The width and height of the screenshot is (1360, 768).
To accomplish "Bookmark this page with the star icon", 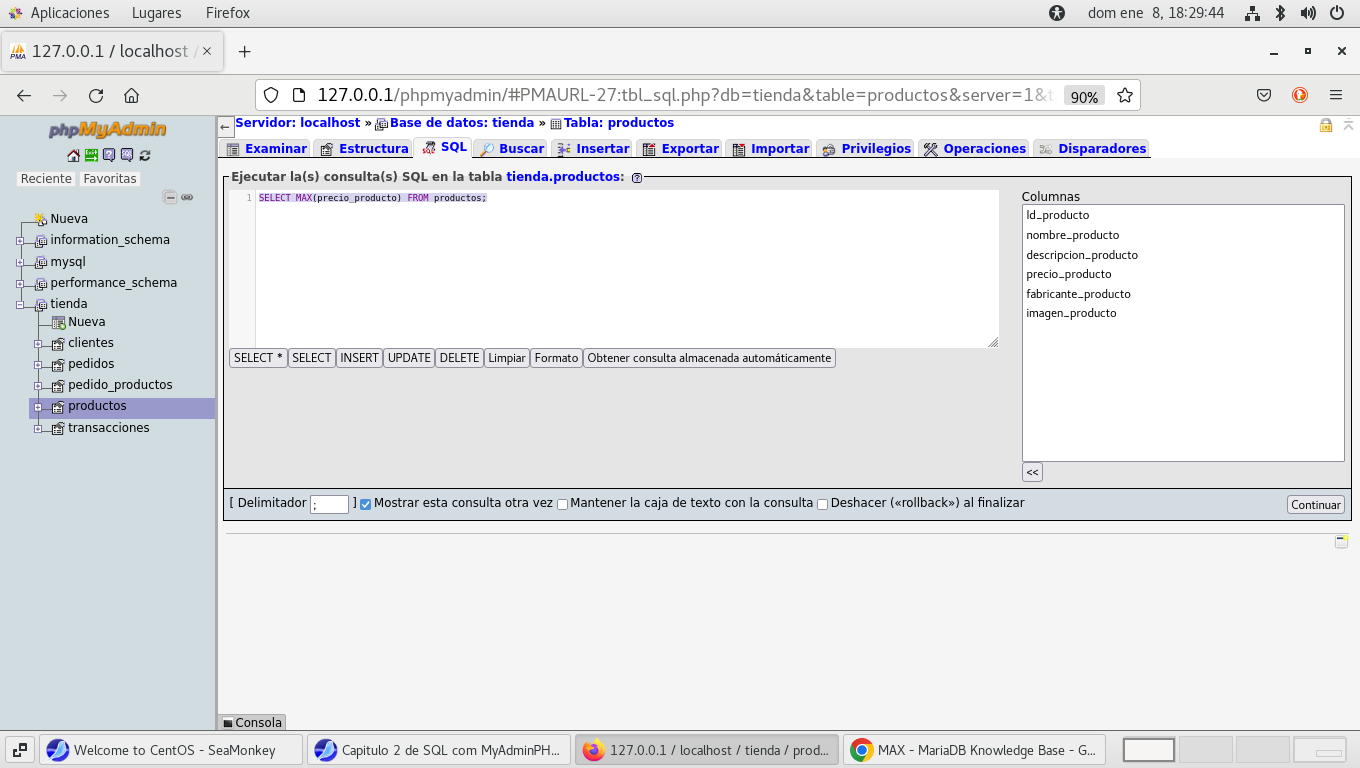I will click(x=1125, y=96).
